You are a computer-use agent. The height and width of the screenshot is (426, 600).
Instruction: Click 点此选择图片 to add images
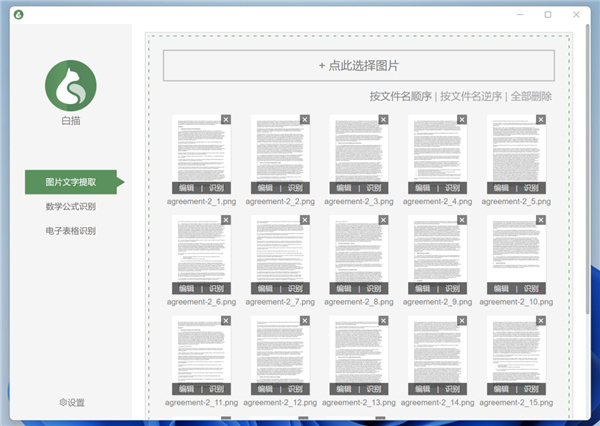[359, 65]
